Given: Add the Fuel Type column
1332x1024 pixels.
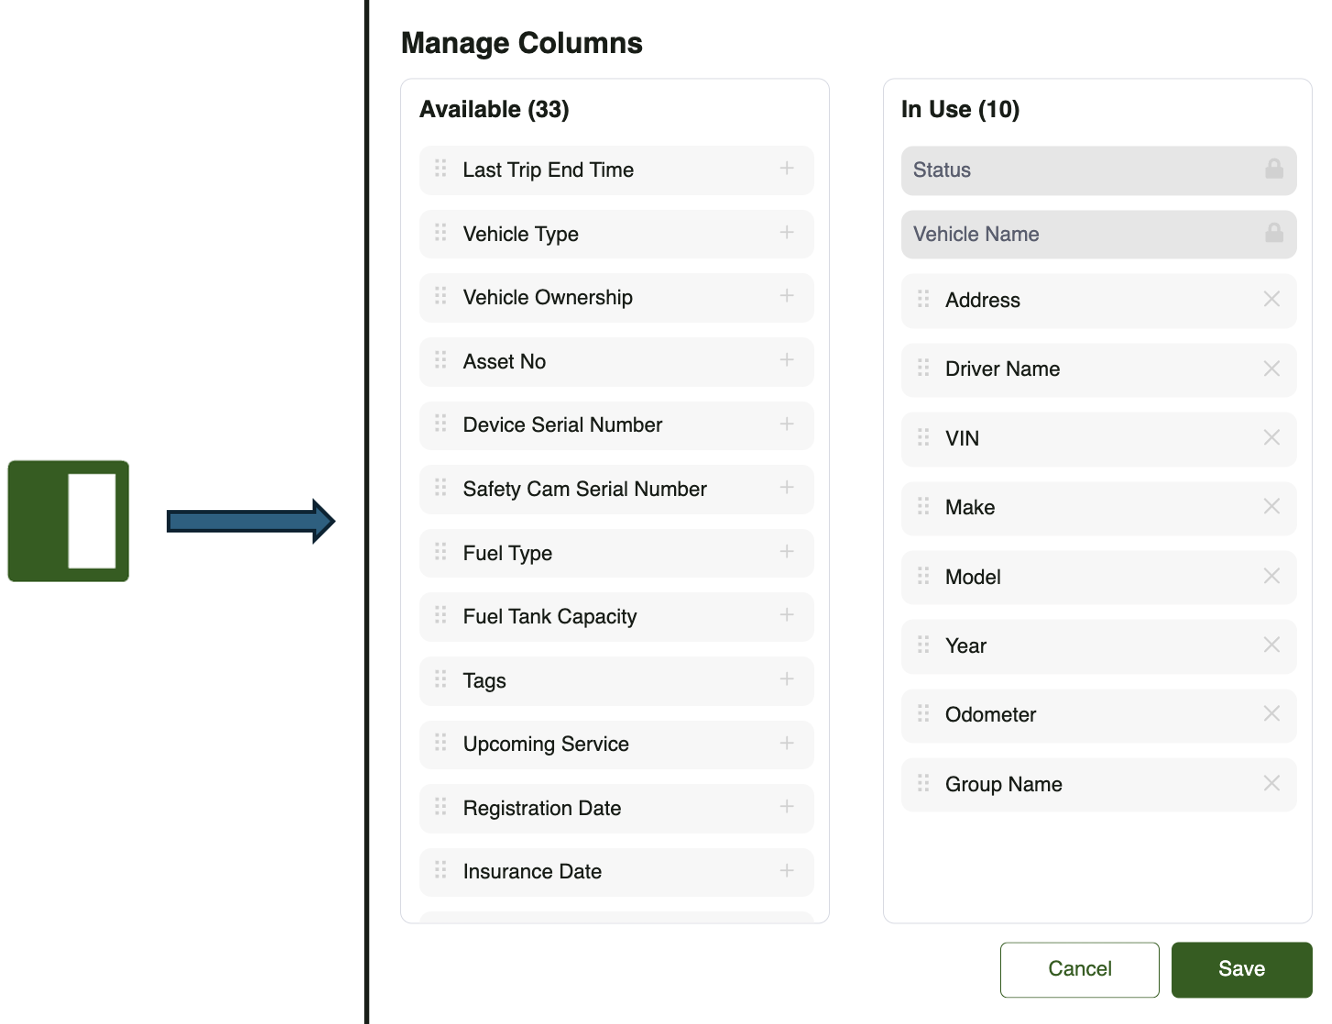Looking at the screenshot, I should pyautogui.click(x=787, y=552).
